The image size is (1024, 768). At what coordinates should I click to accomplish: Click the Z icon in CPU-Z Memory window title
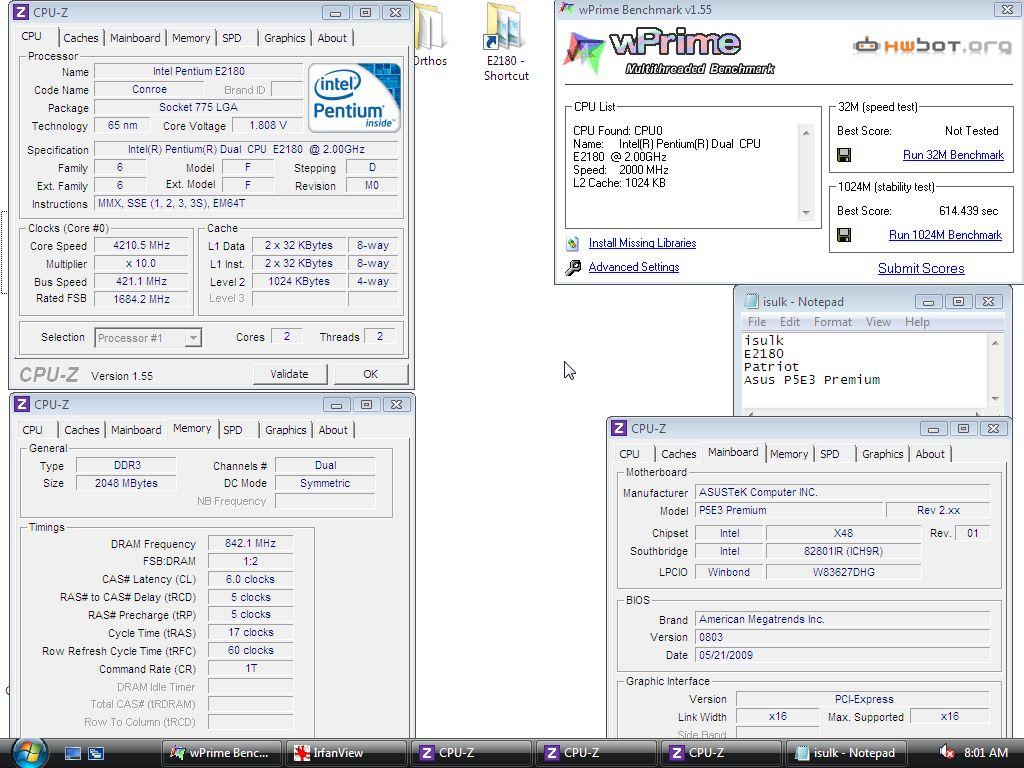[22, 404]
